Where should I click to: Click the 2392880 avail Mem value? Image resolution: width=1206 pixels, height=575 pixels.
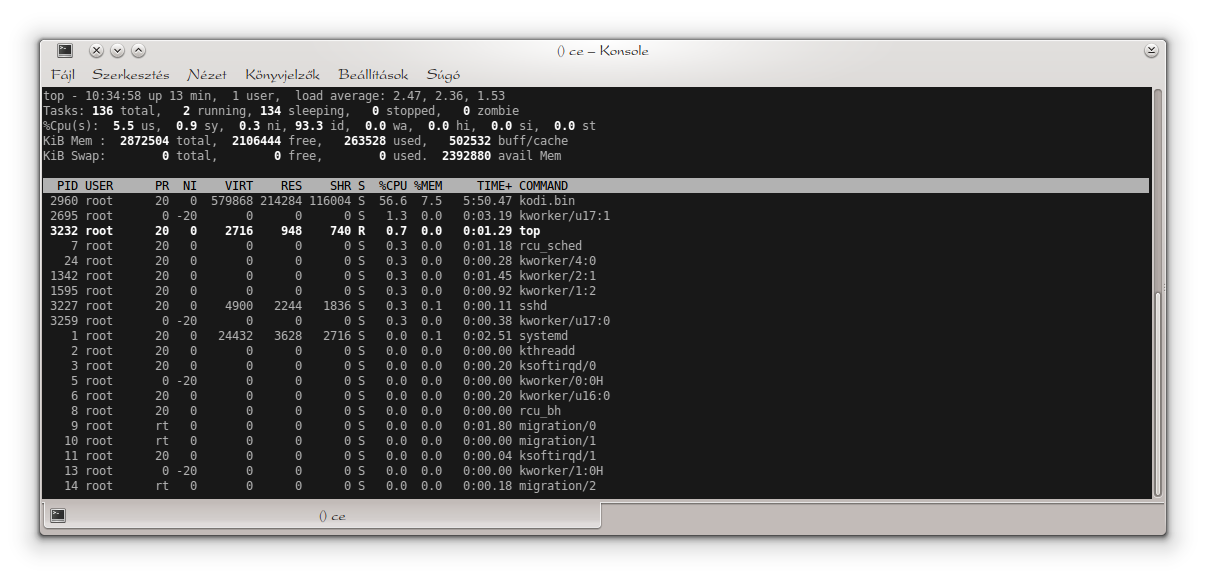[501, 156]
